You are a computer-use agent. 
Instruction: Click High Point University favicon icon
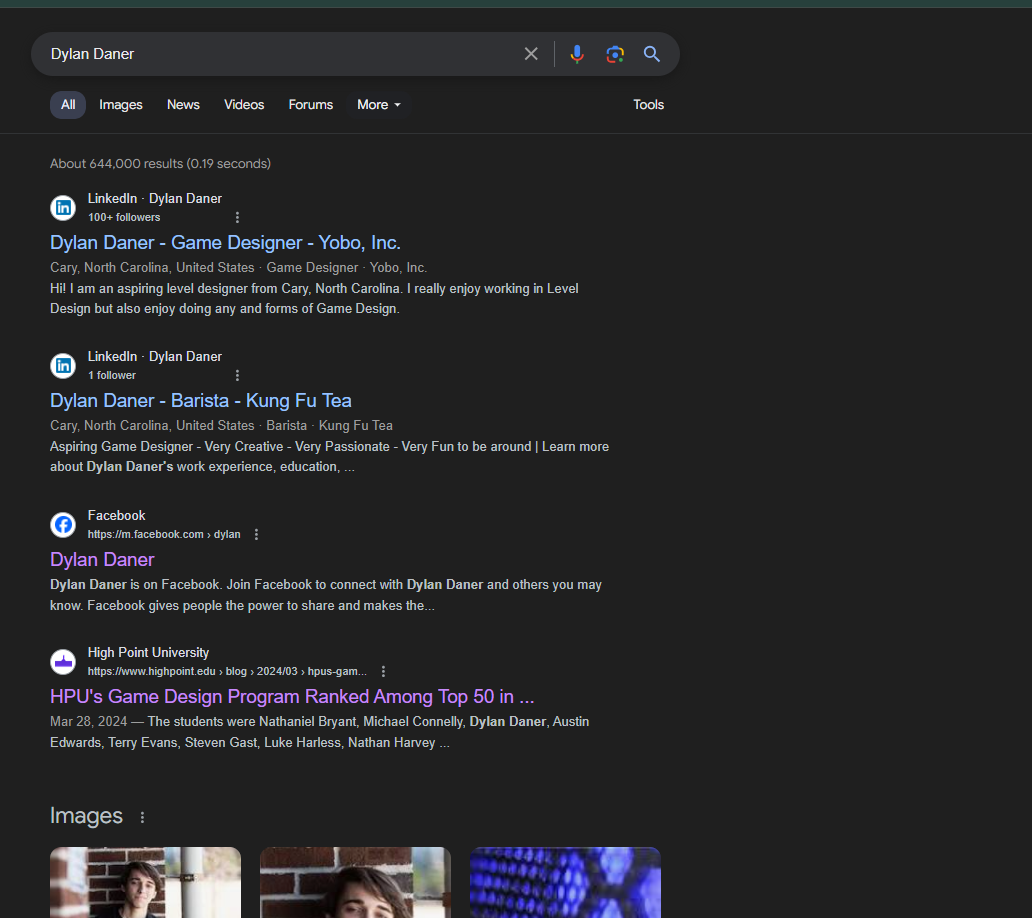pyautogui.click(x=63, y=662)
